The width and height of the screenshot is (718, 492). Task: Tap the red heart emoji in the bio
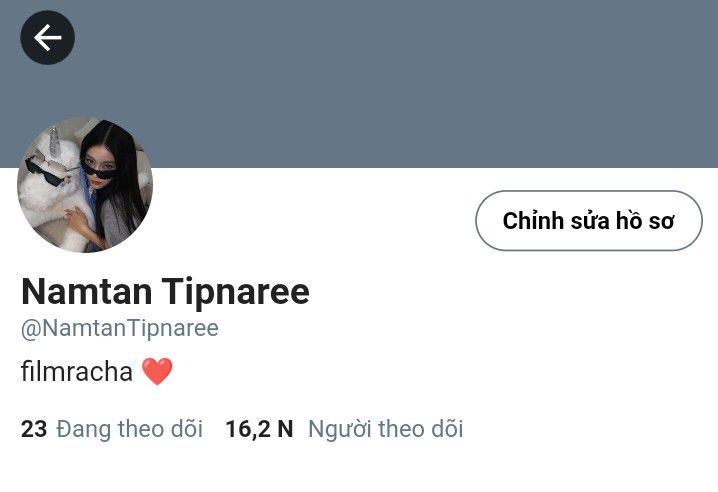click(x=157, y=372)
